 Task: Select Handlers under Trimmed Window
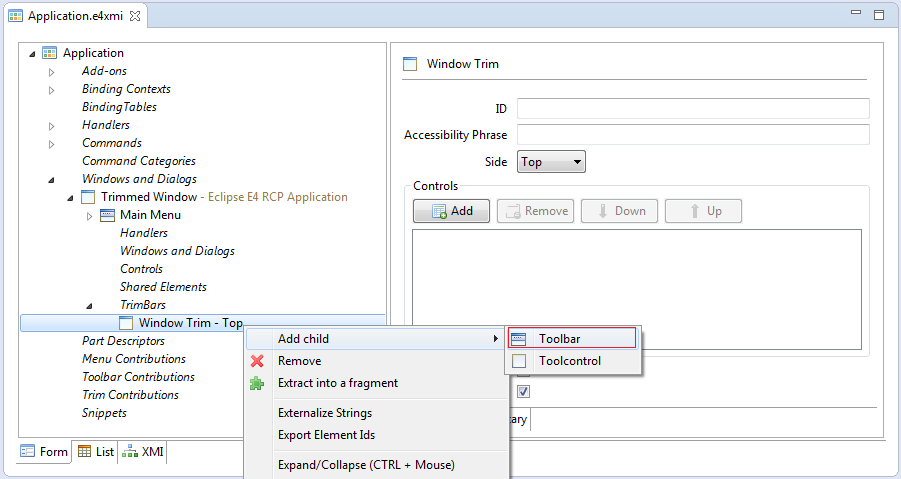coord(144,233)
